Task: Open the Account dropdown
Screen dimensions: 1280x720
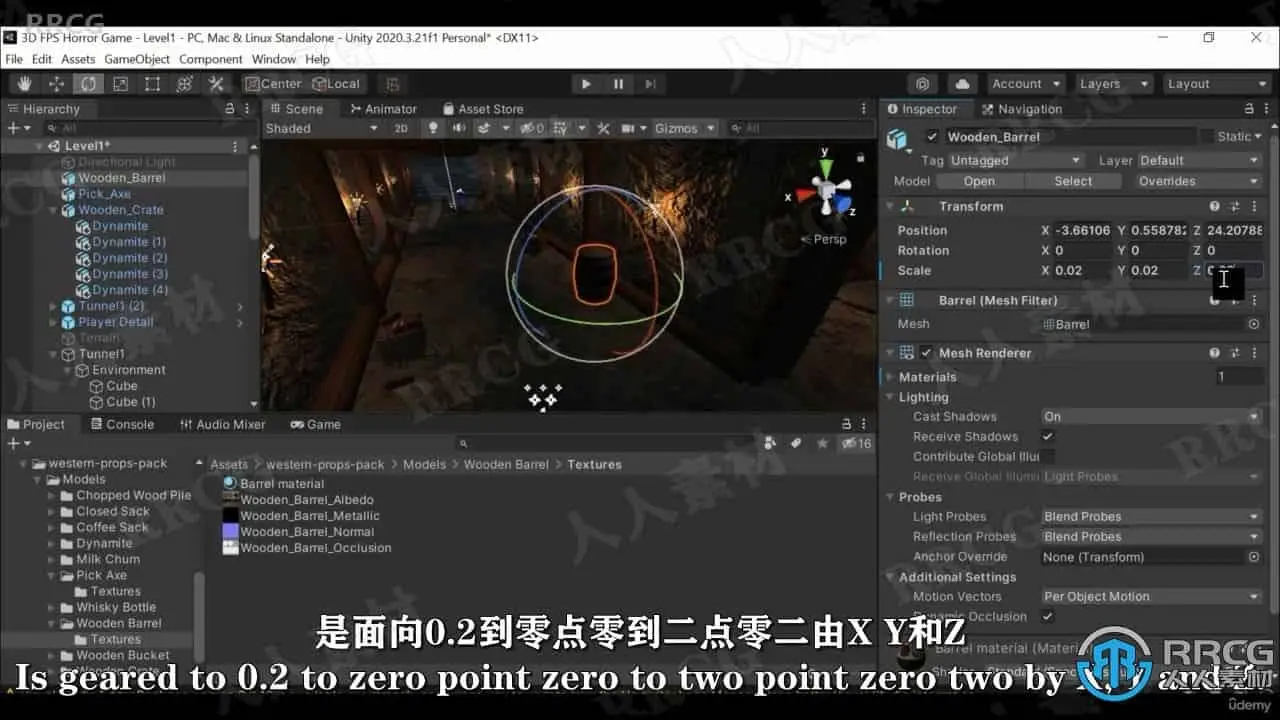Action: point(1025,84)
